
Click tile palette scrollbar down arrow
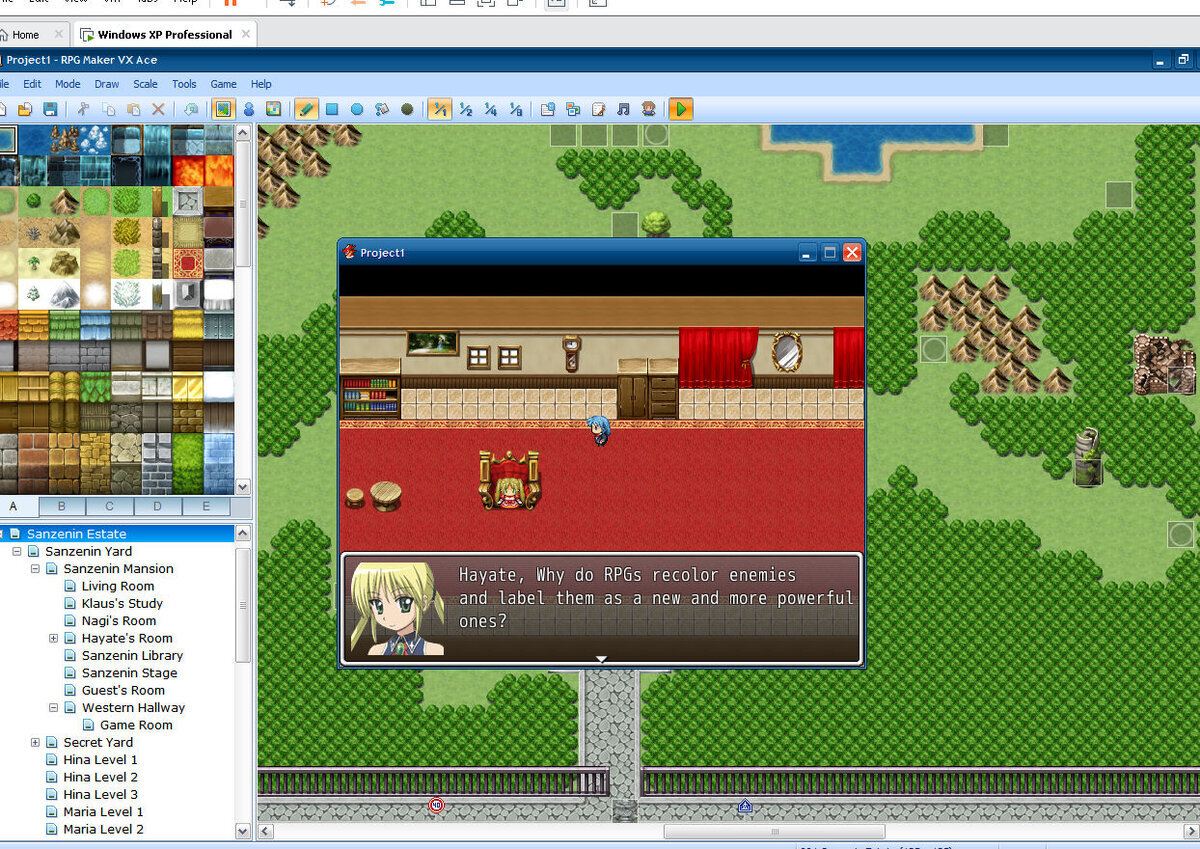click(243, 487)
